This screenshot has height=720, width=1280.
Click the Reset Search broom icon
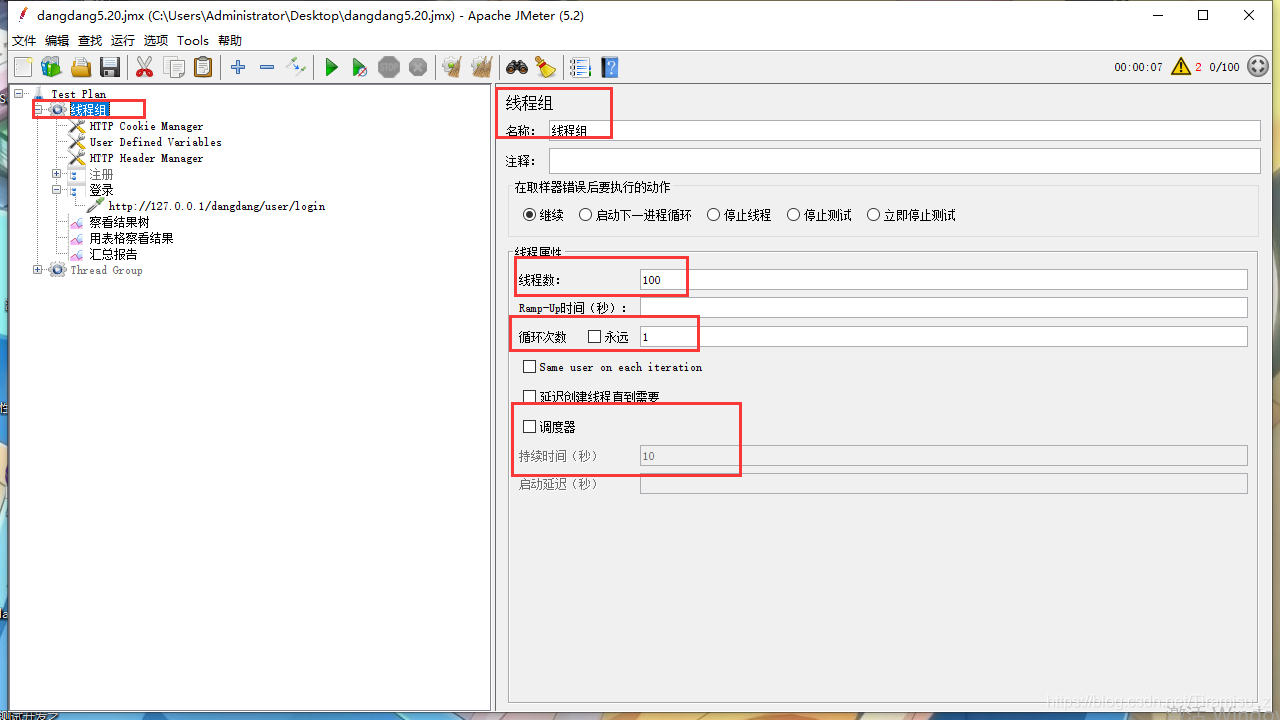pyautogui.click(x=545, y=67)
